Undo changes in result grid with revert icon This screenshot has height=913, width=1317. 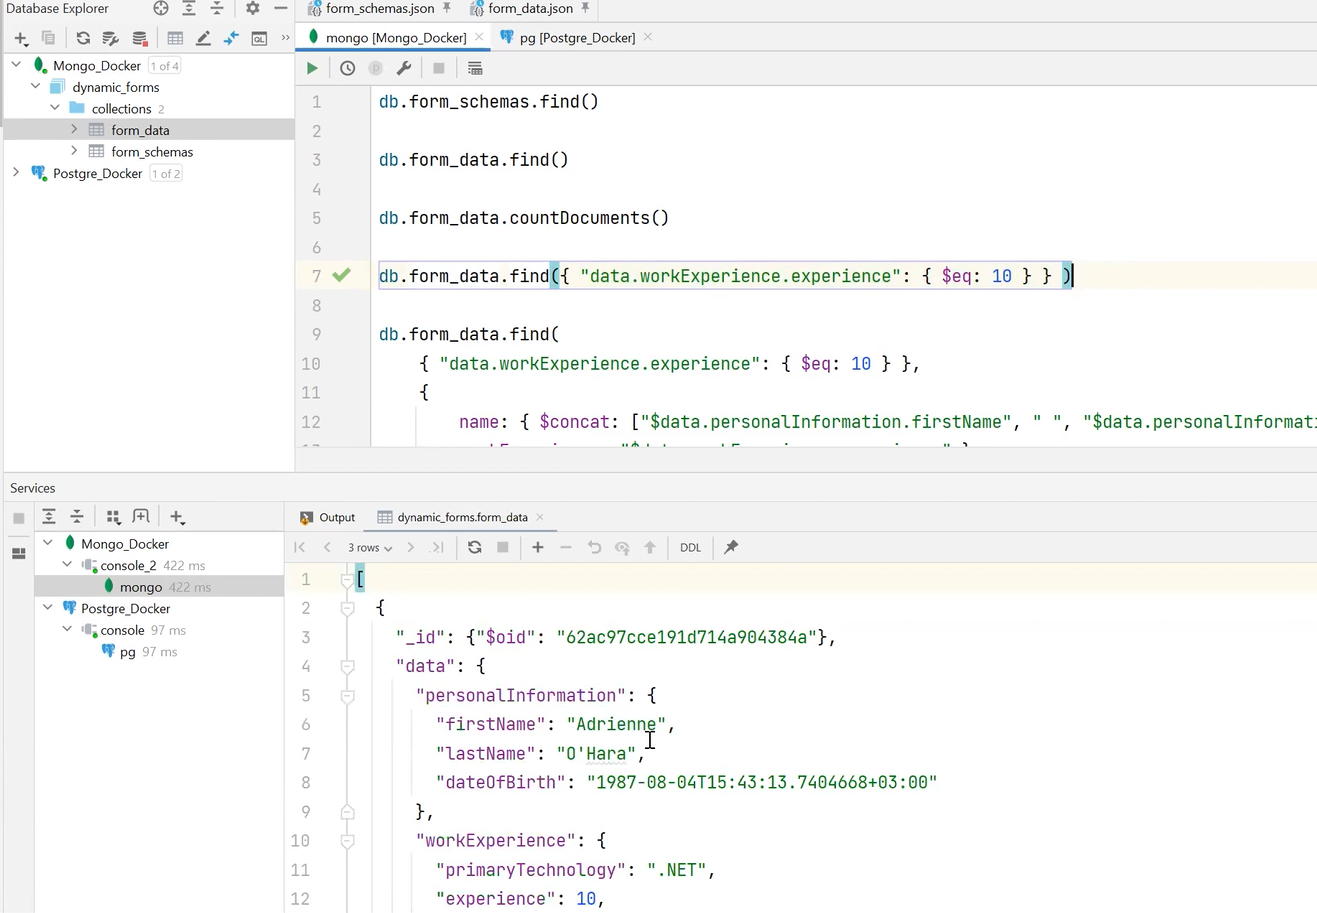pos(594,547)
